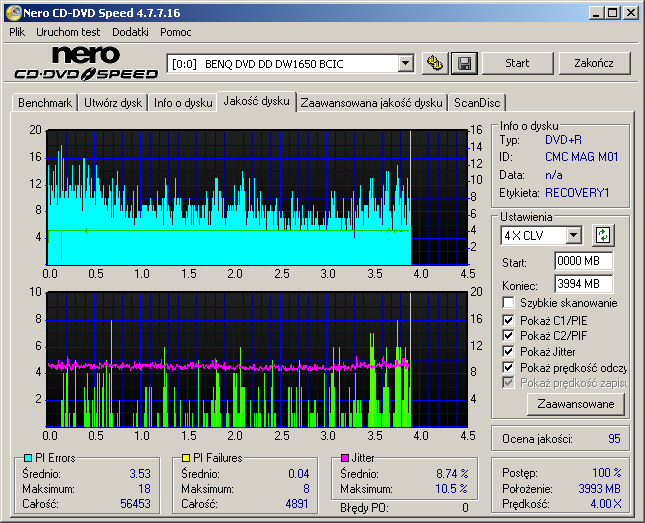Expand the 4 X CLV speed dropdown

click(x=573, y=235)
